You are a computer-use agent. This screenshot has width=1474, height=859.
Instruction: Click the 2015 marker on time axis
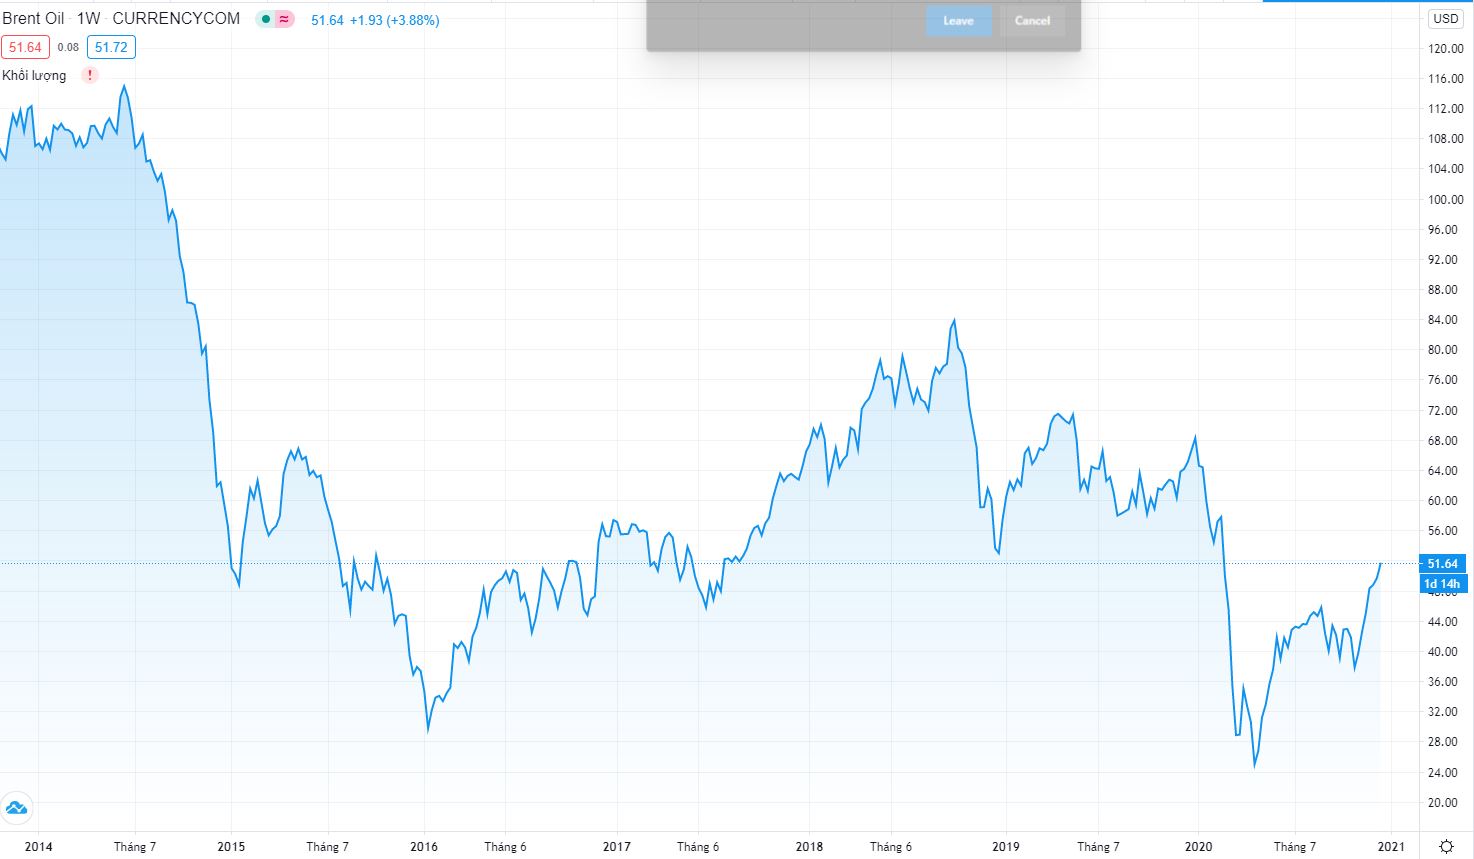tap(231, 847)
